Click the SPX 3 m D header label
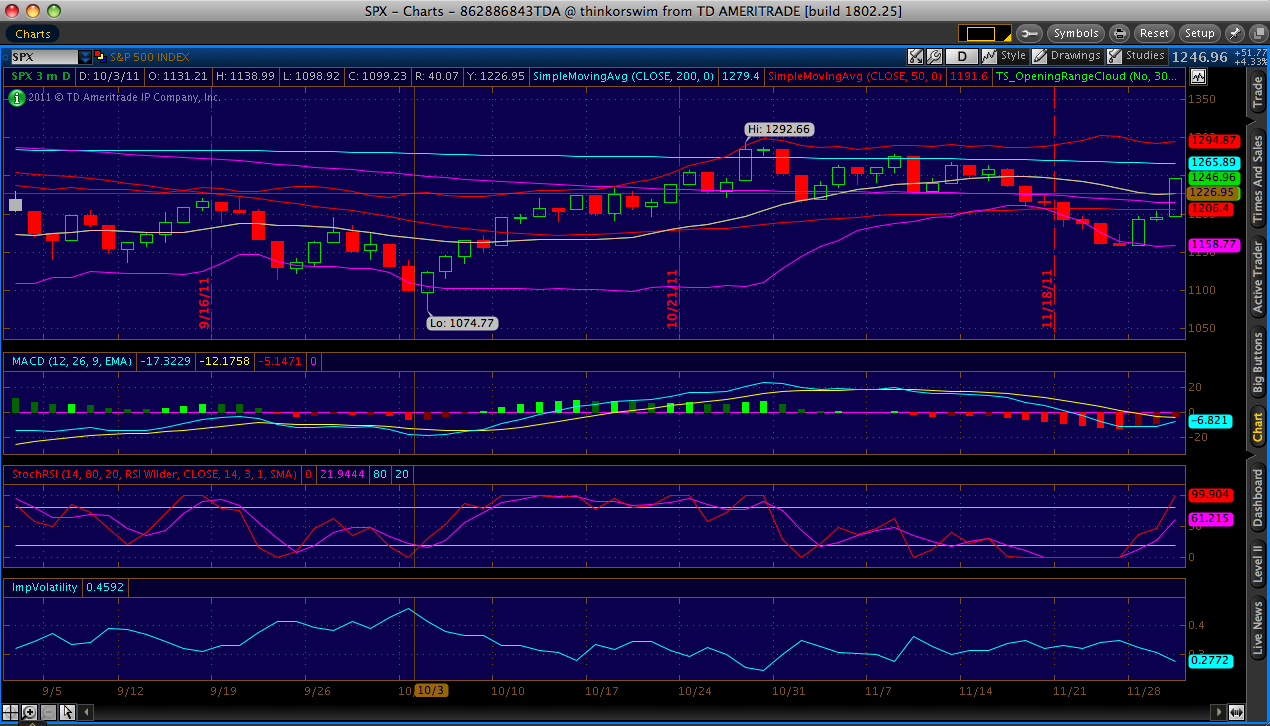 tap(41, 76)
